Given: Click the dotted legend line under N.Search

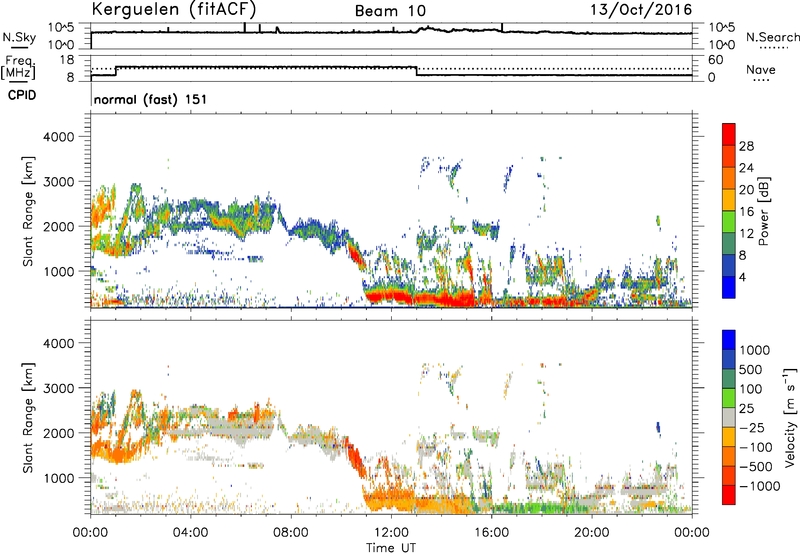Looking at the screenshot, I should click(x=773, y=48).
